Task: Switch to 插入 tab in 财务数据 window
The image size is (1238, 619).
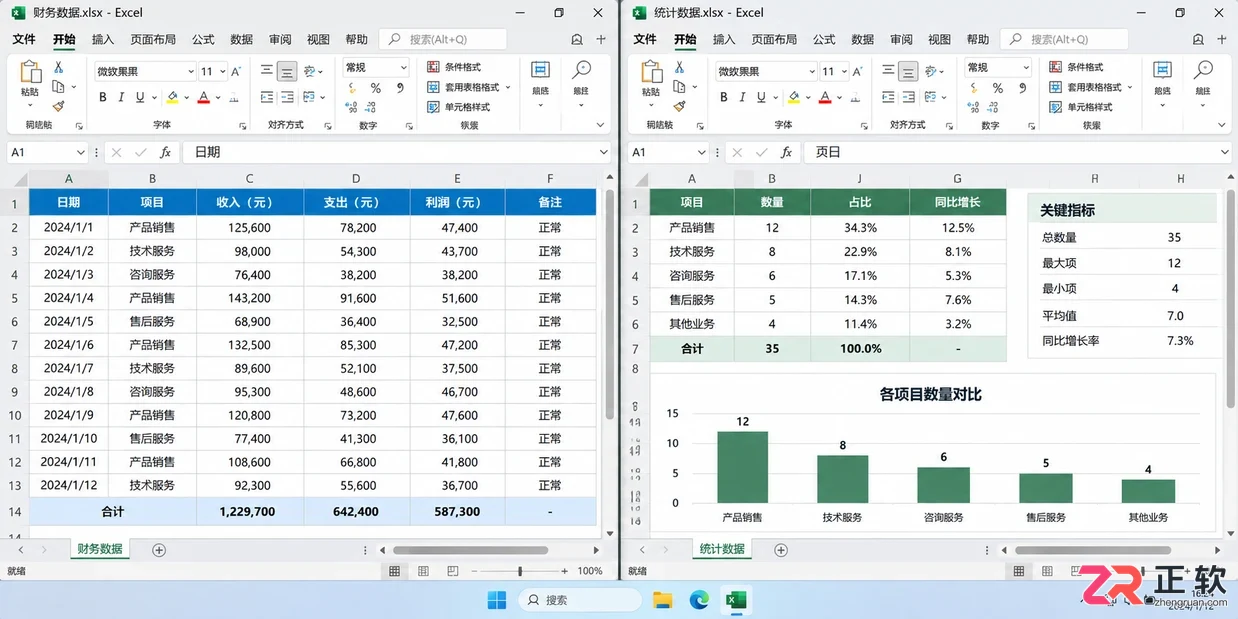Action: (102, 39)
